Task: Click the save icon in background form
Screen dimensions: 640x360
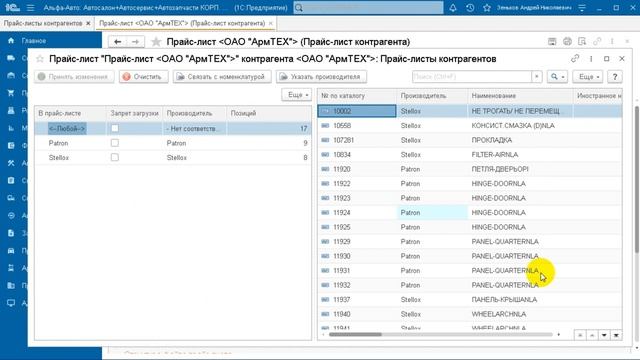Action: click(552, 41)
